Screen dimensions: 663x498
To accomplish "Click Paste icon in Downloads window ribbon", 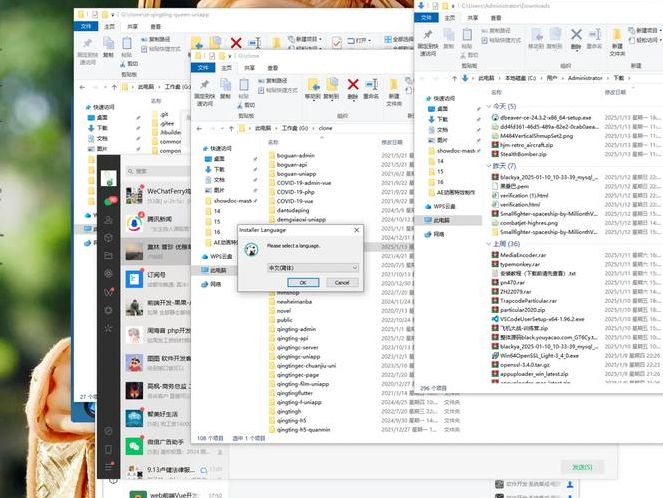I will (467, 34).
